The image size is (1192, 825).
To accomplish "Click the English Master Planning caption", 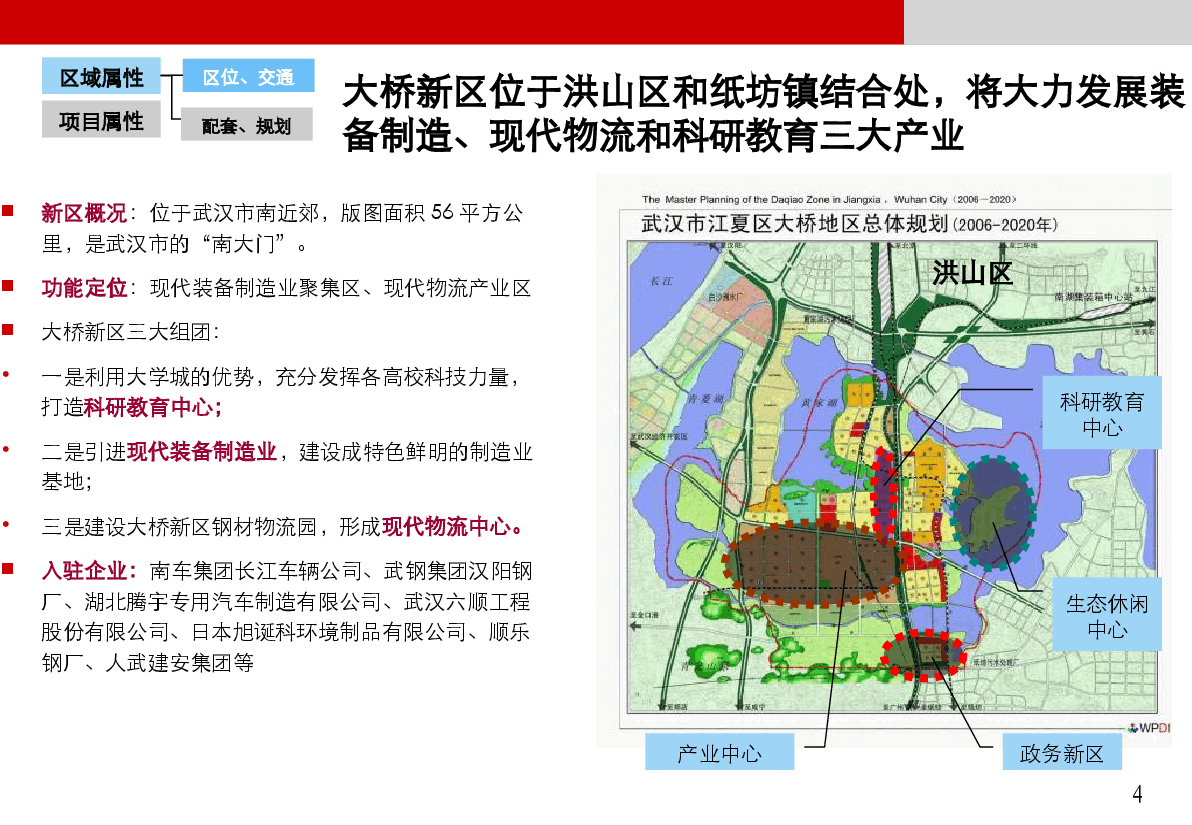I will (828, 199).
